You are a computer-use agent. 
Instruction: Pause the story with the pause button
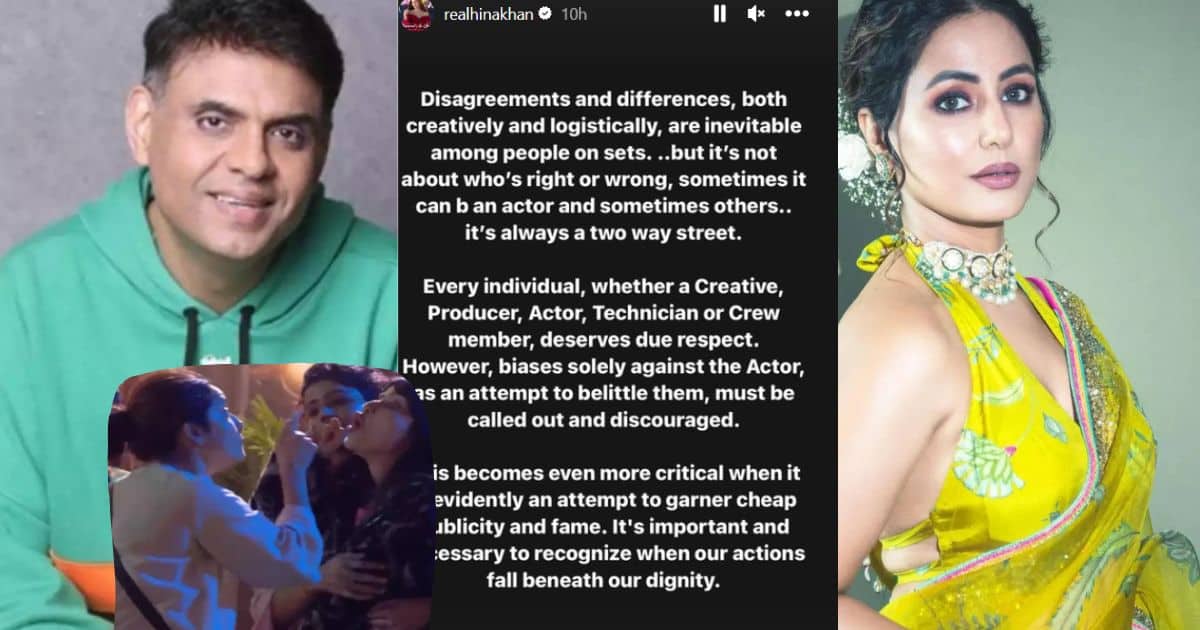(718, 14)
